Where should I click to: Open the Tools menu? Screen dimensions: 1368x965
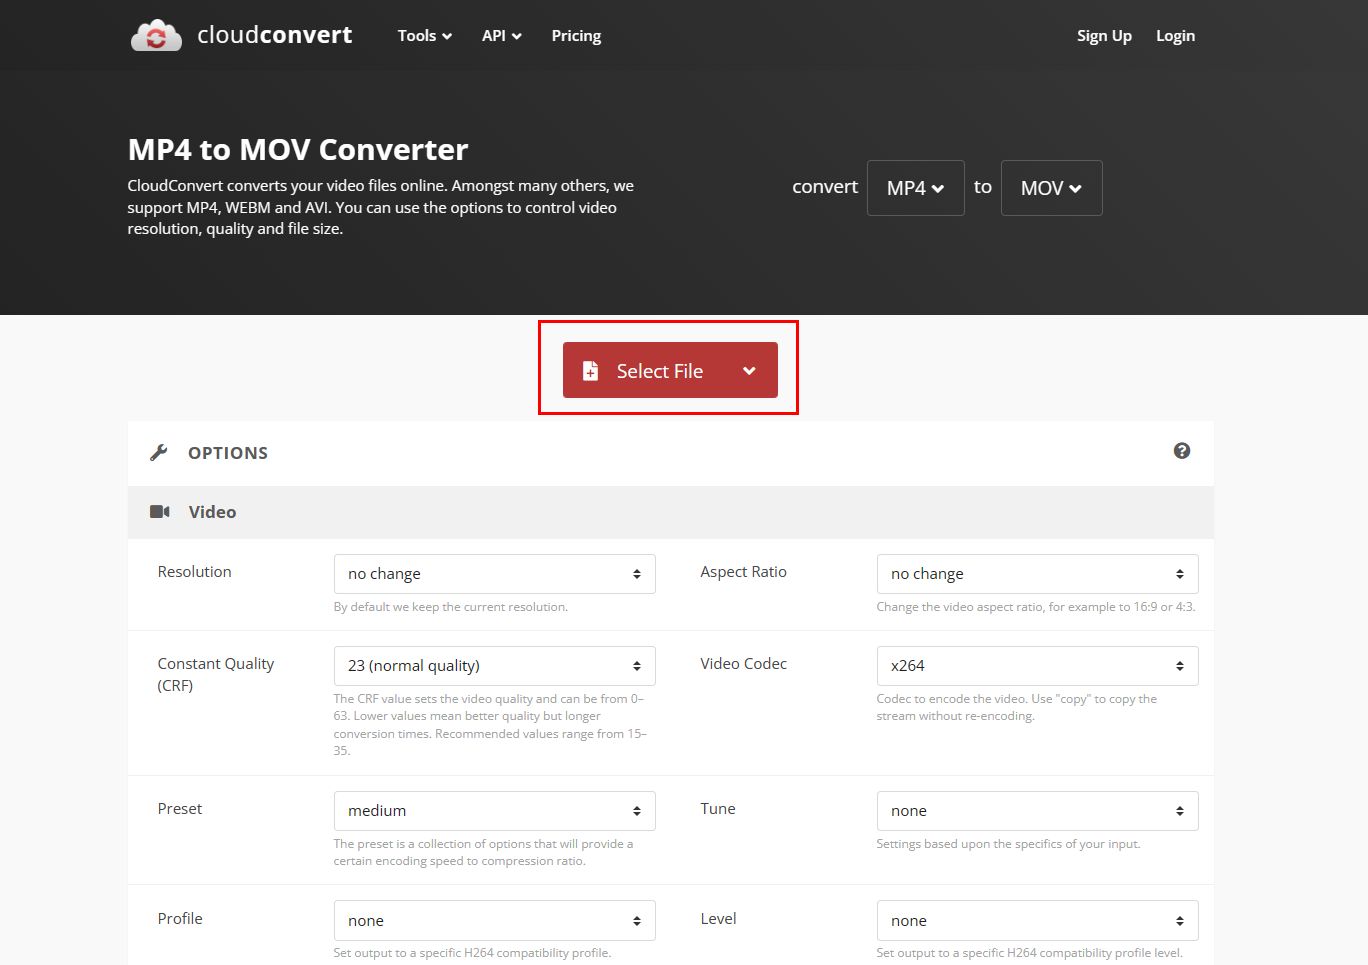pyautogui.click(x=425, y=36)
